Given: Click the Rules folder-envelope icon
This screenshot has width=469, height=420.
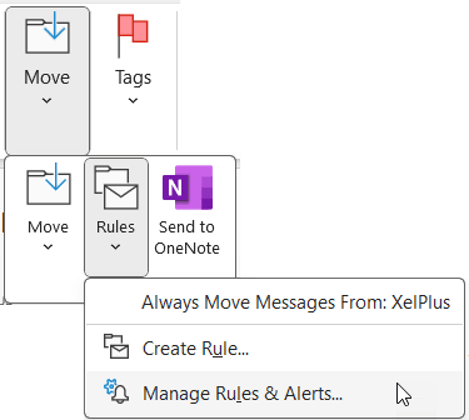Looking at the screenshot, I should [x=116, y=187].
